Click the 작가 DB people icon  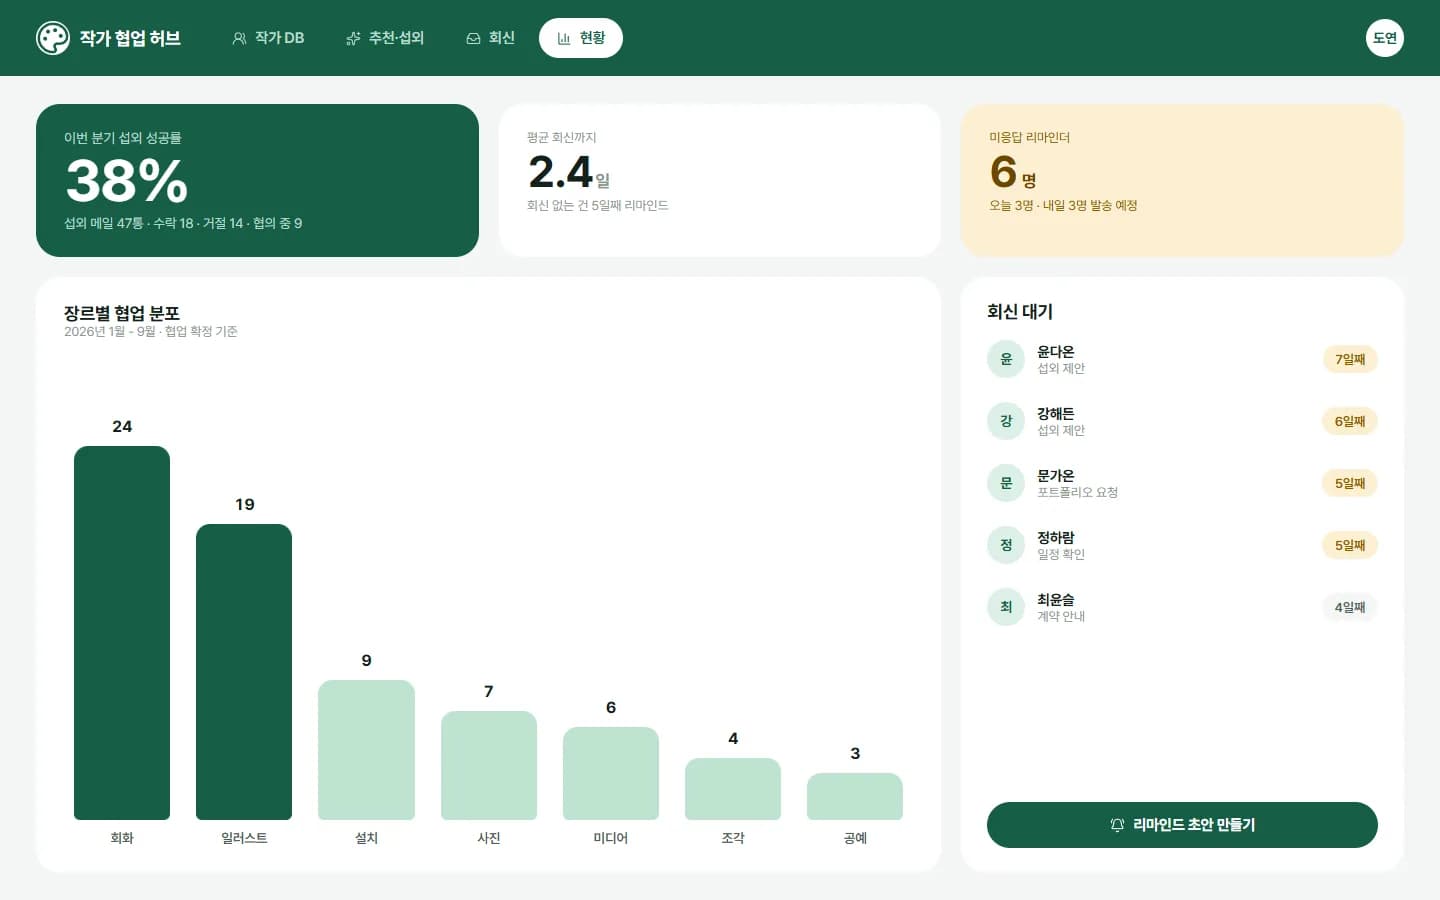coord(239,38)
